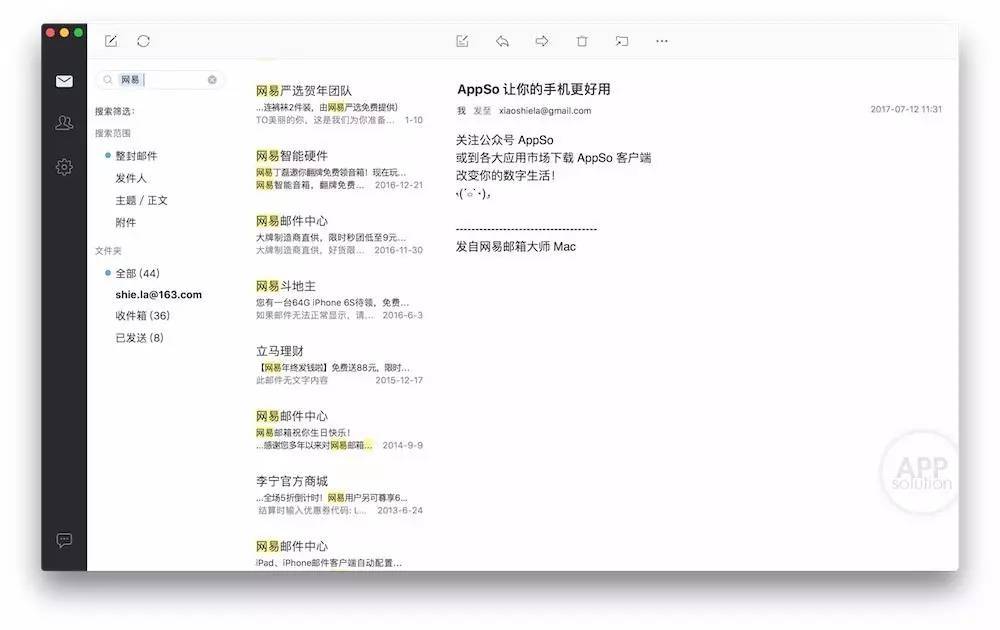Click the magnifier search icon
Viewport: 1000px width, 630px height.
coord(108,80)
